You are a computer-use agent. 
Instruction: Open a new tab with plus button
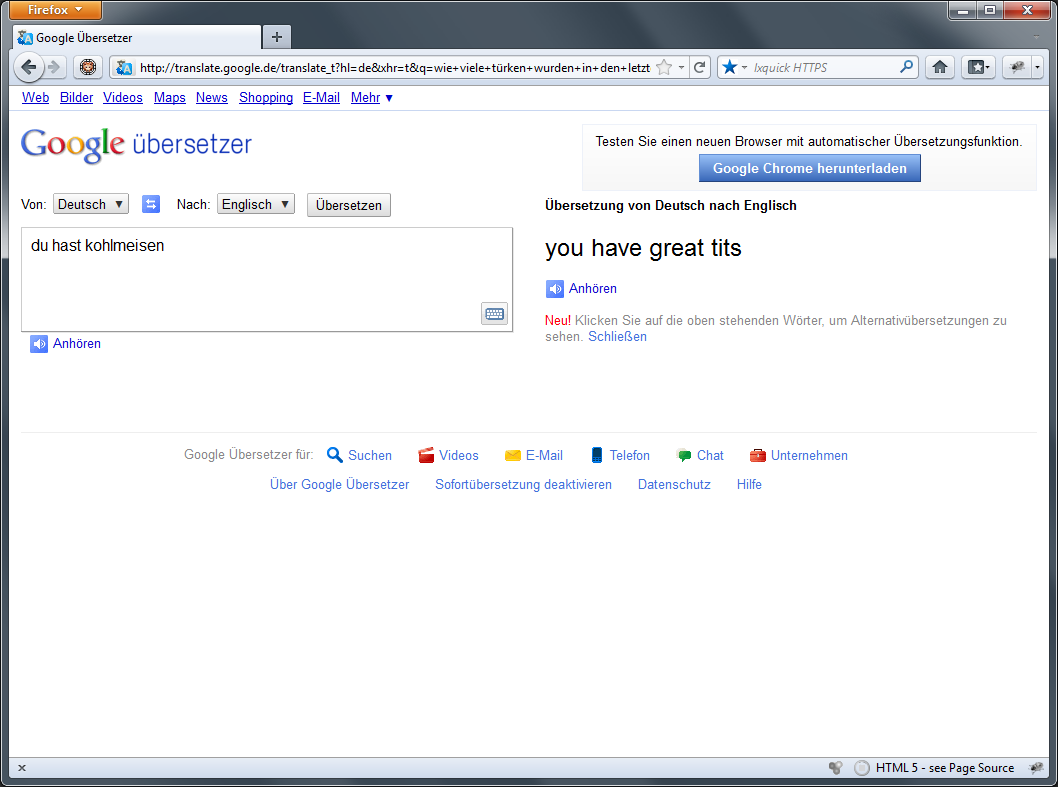coord(277,37)
